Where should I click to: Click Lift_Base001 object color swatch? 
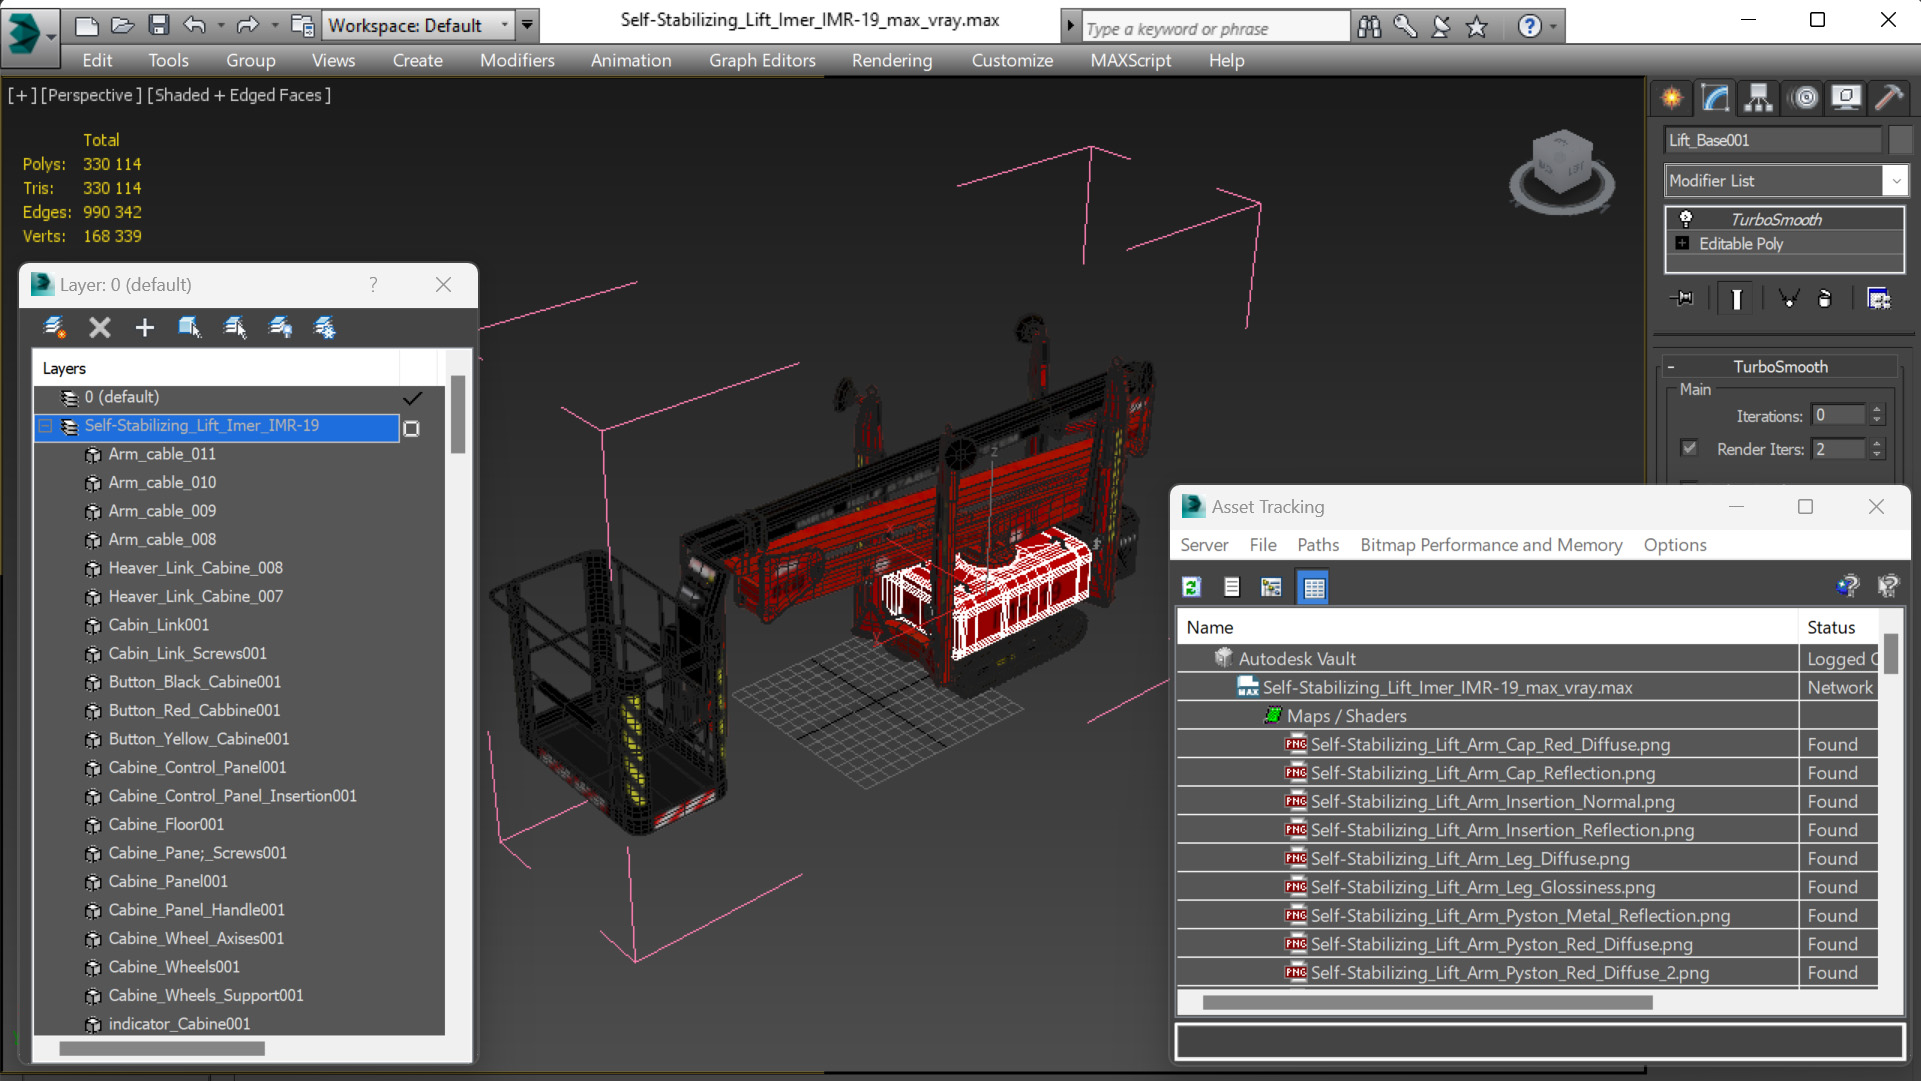coord(1899,140)
